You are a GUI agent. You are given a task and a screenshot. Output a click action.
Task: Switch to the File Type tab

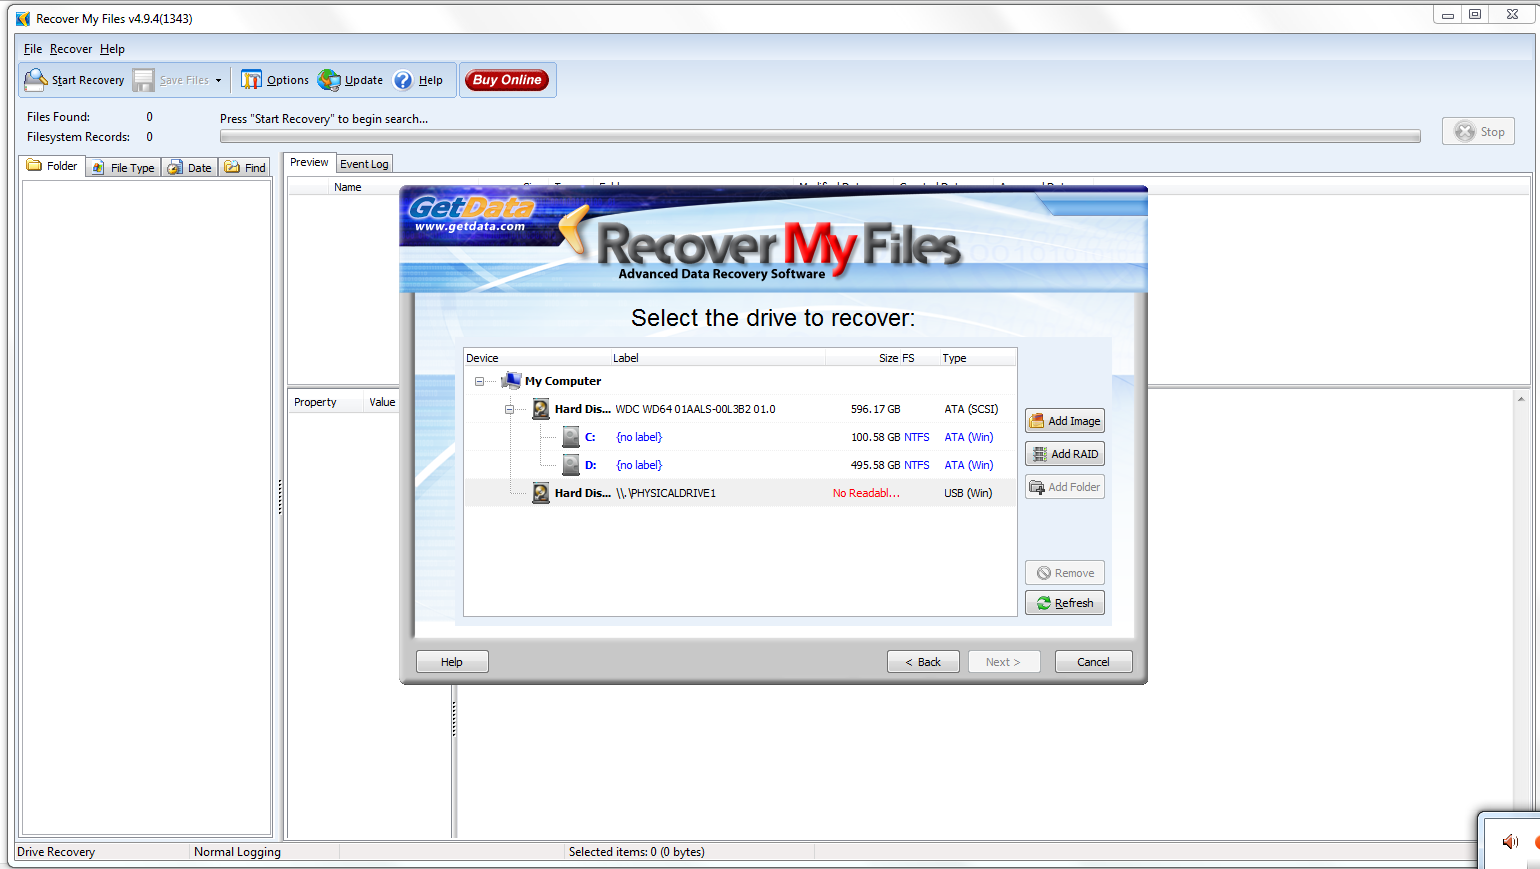[x=123, y=168]
